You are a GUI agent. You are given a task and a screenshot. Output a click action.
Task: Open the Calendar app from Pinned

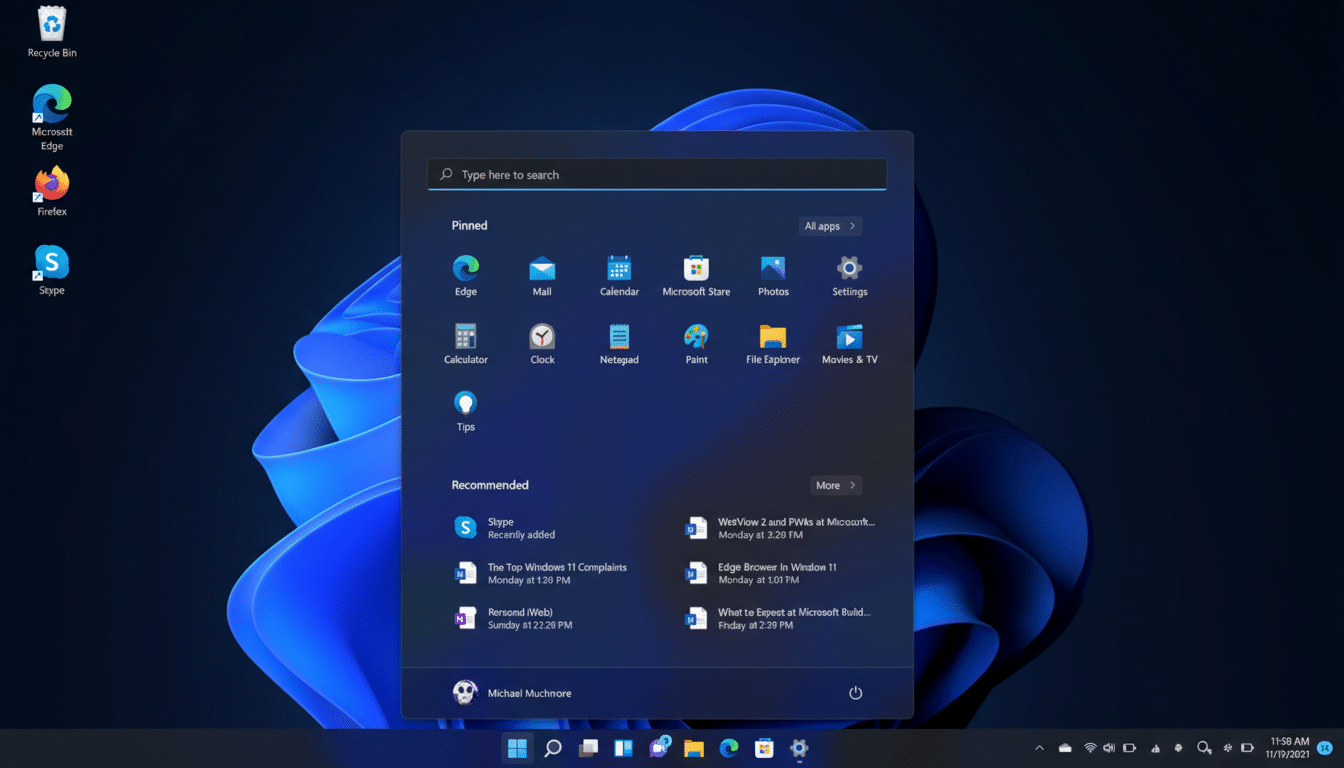click(x=618, y=270)
